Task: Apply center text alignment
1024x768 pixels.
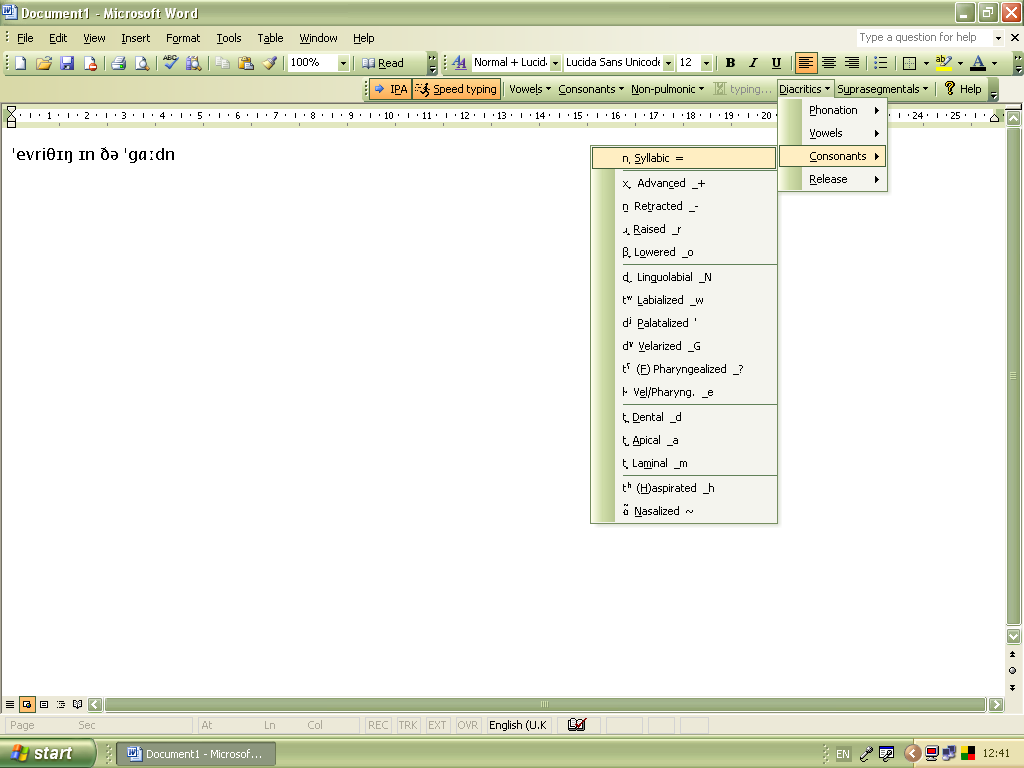Action: [829, 62]
